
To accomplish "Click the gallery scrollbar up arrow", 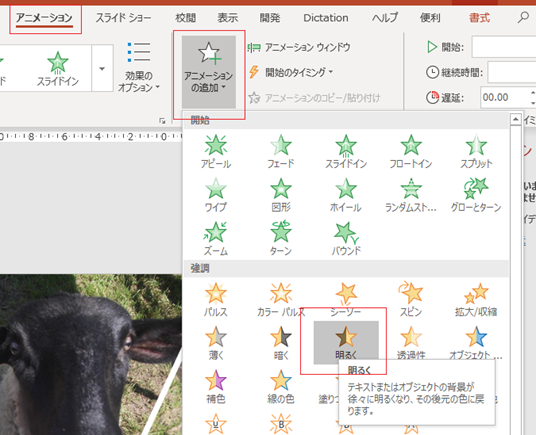I will [x=515, y=119].
